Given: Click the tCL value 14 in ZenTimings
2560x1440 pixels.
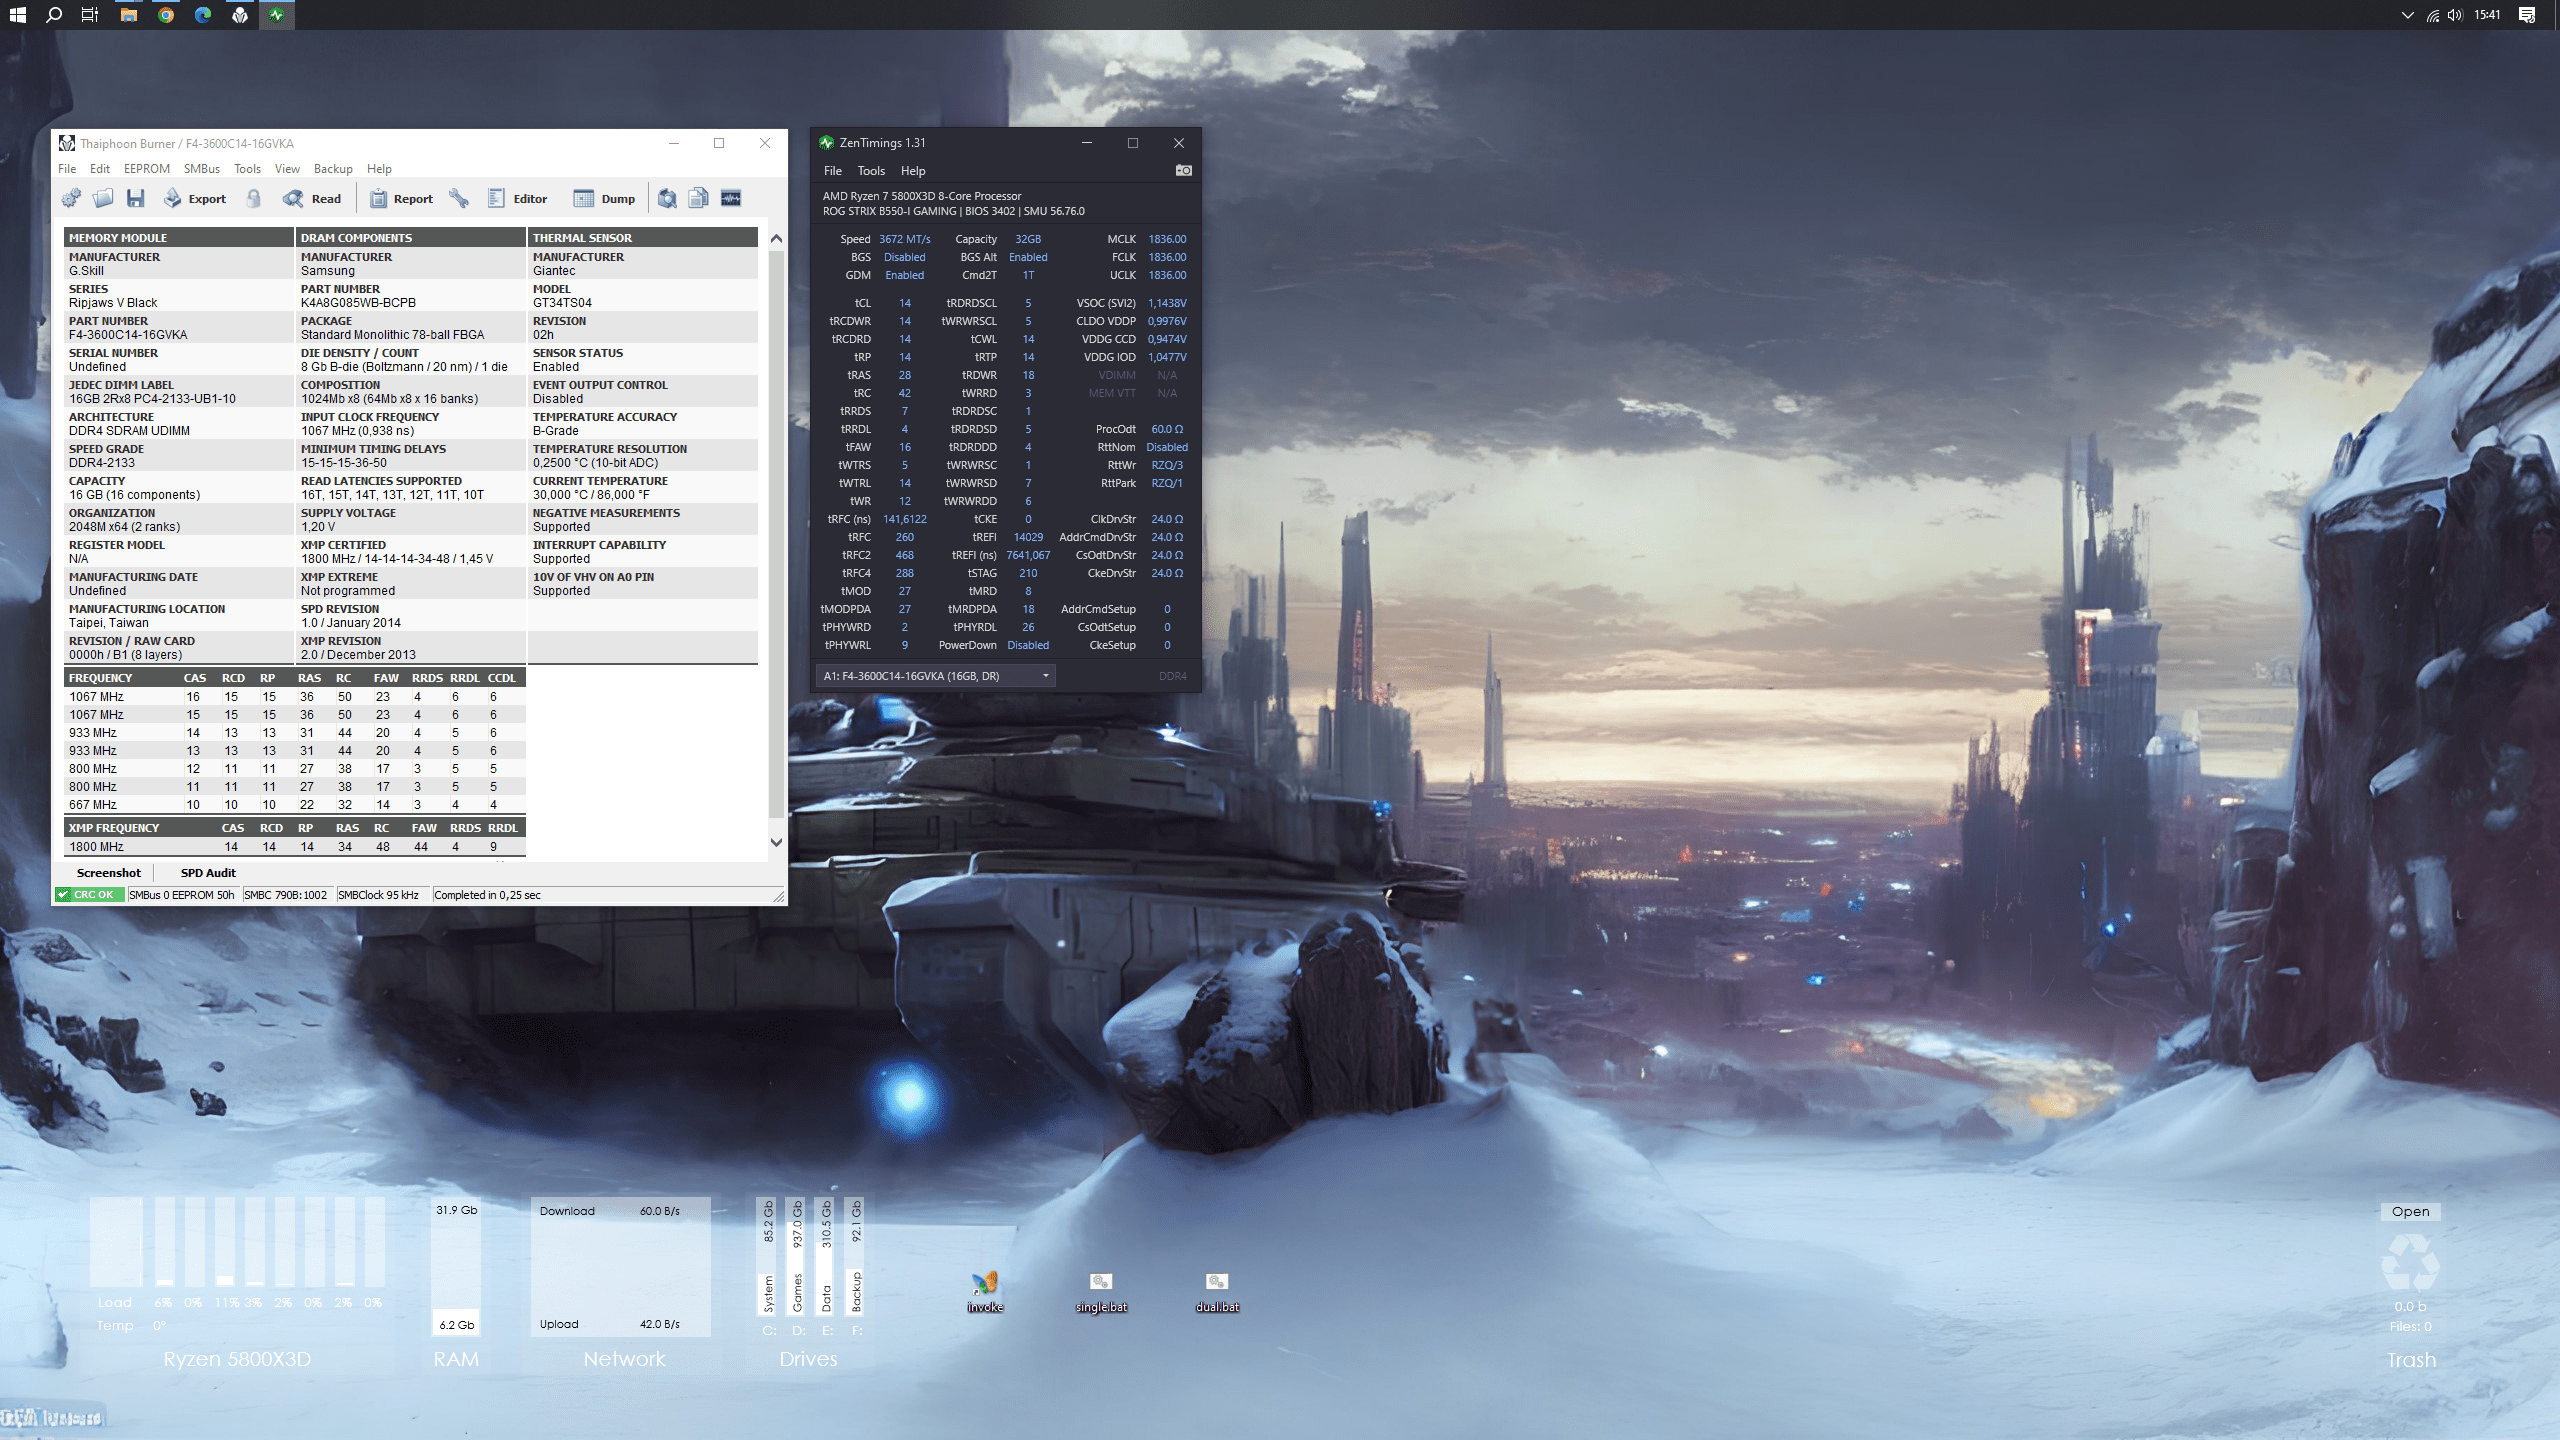Looking at the screenshot, I should click(905, 303).
